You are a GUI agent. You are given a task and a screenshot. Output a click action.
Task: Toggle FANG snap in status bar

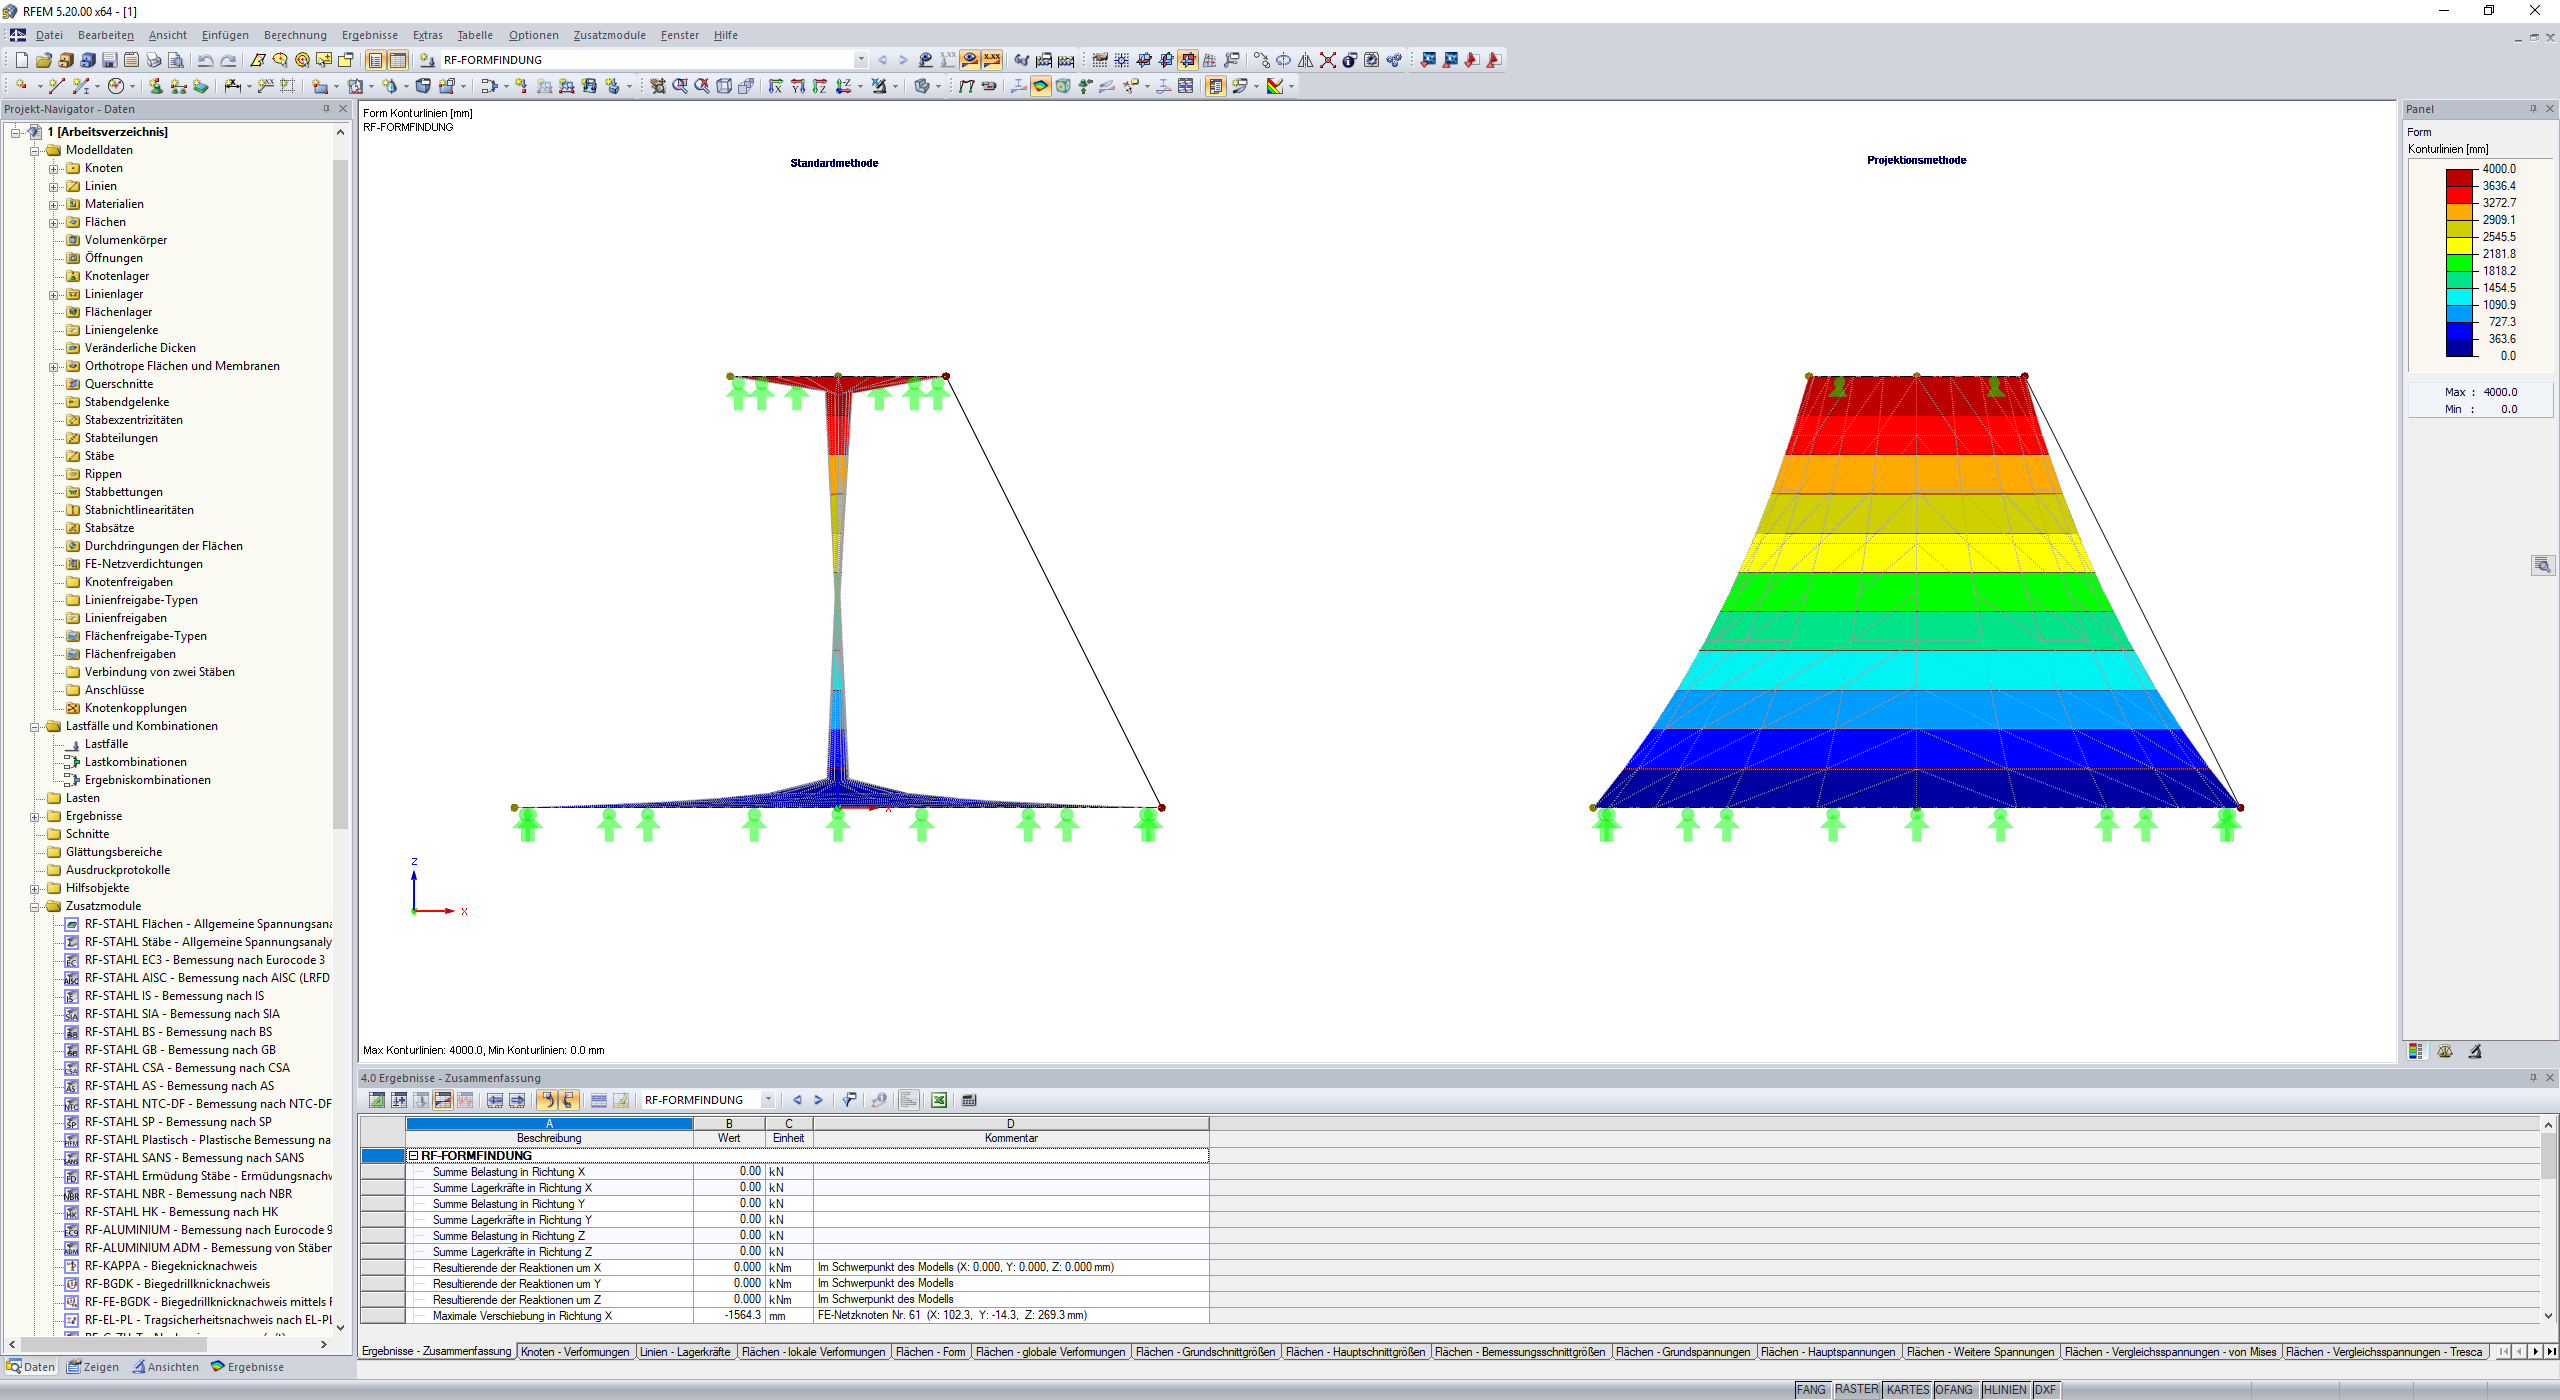pos(1811,1390)
